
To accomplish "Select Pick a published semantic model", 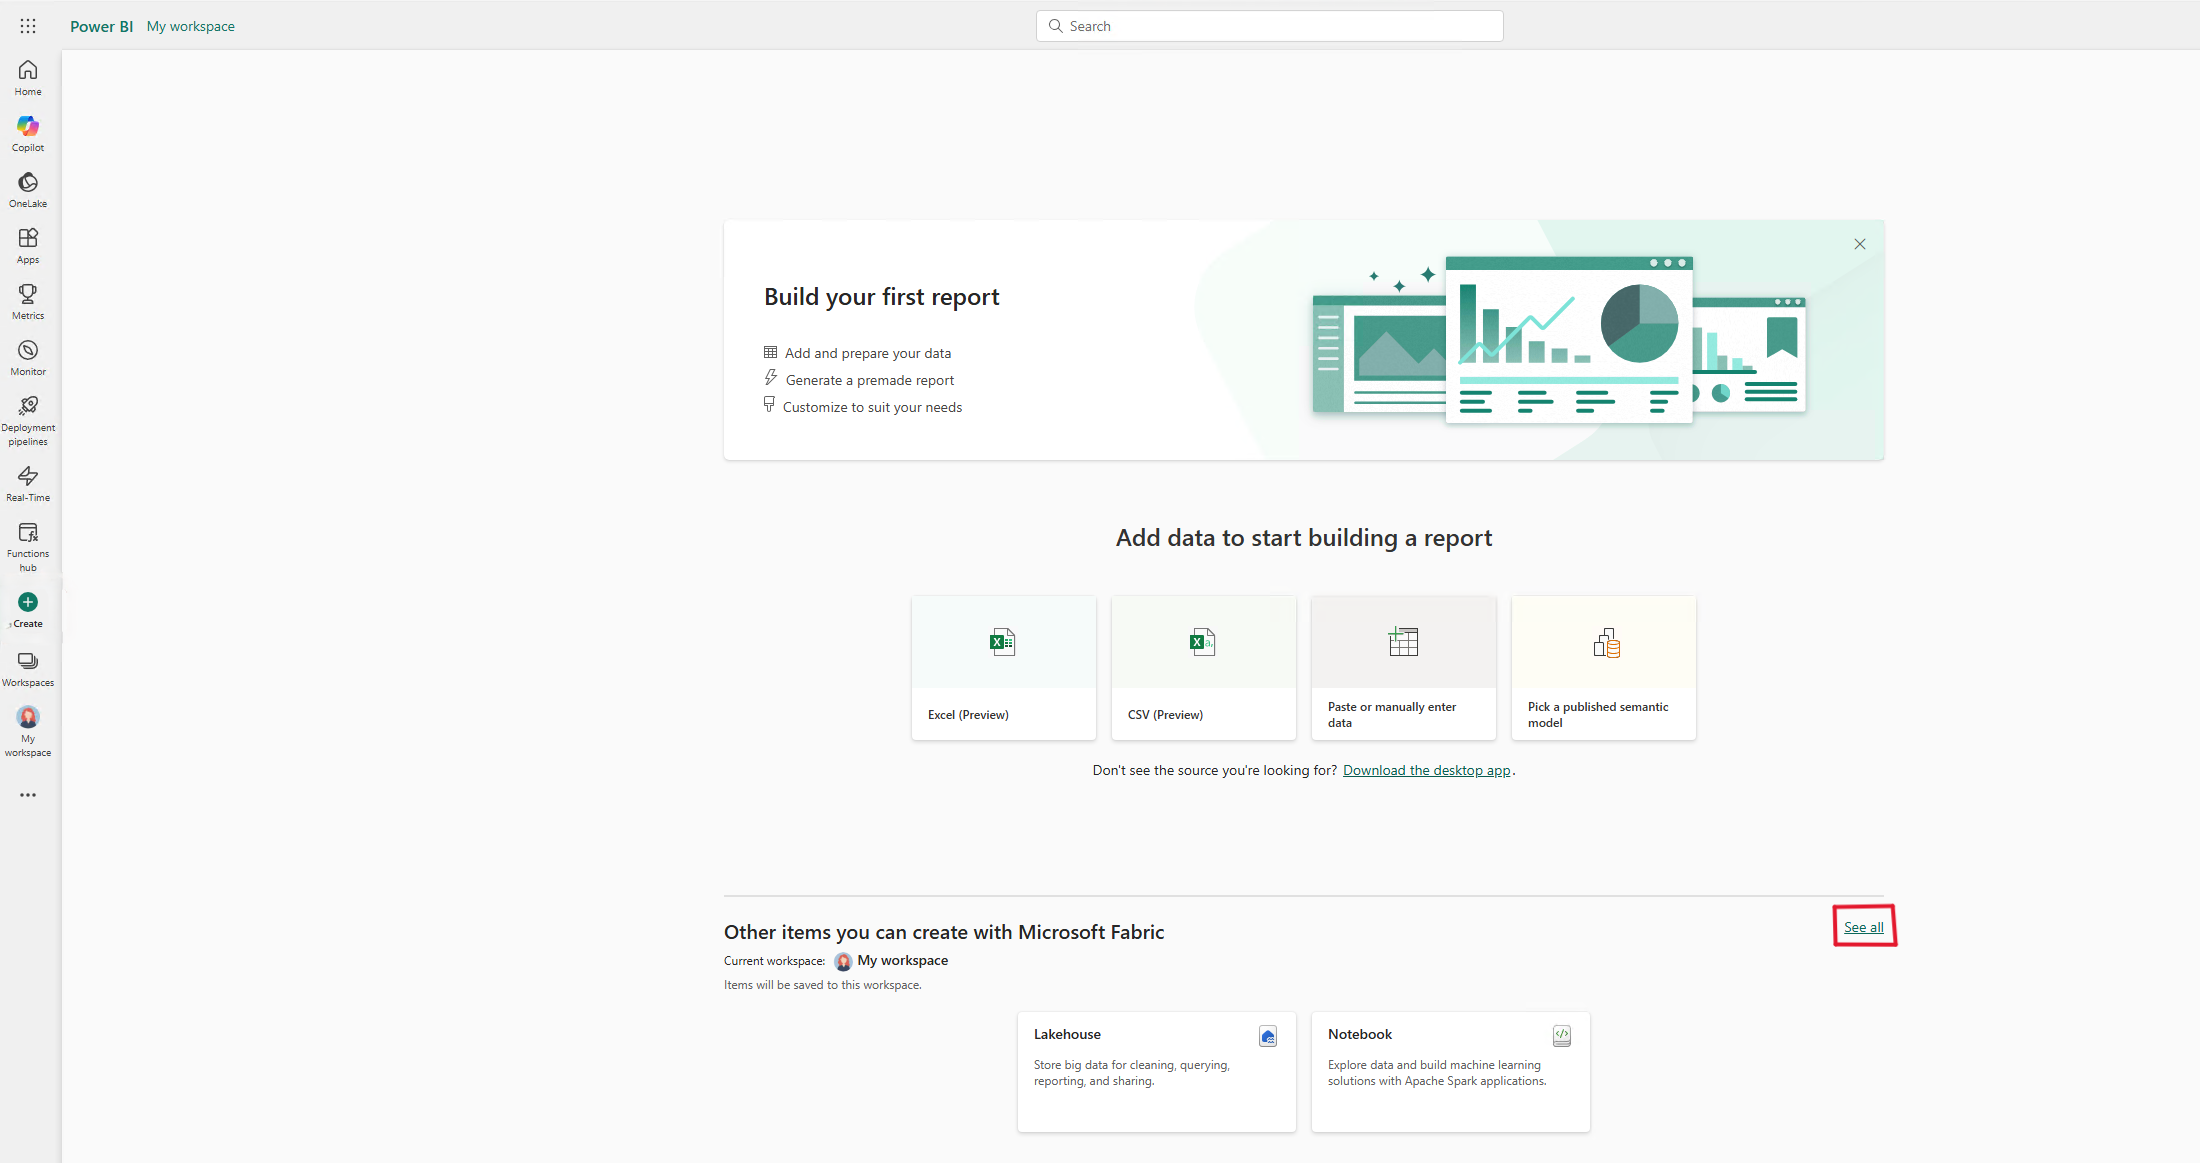I will [1603, 667].
